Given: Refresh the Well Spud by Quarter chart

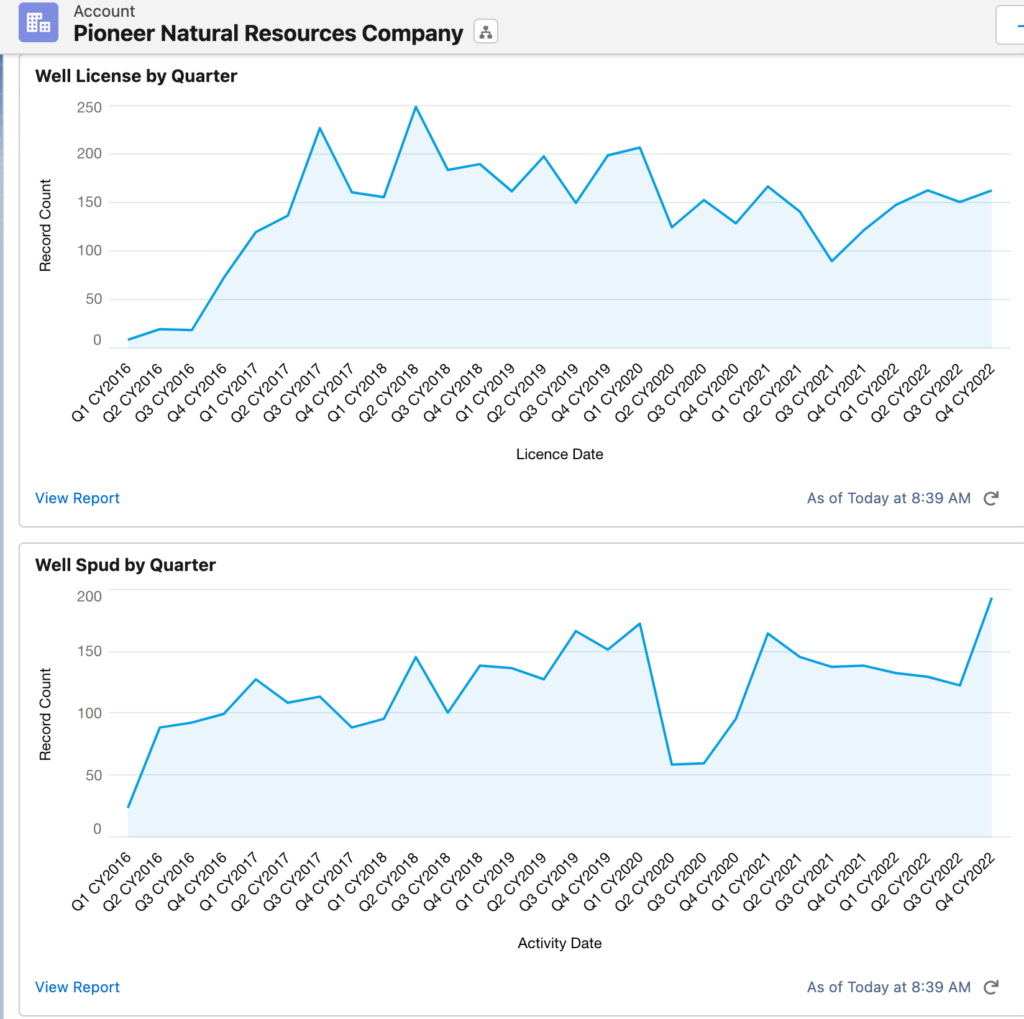Looking at the screenshot, I should pos(991,987).
